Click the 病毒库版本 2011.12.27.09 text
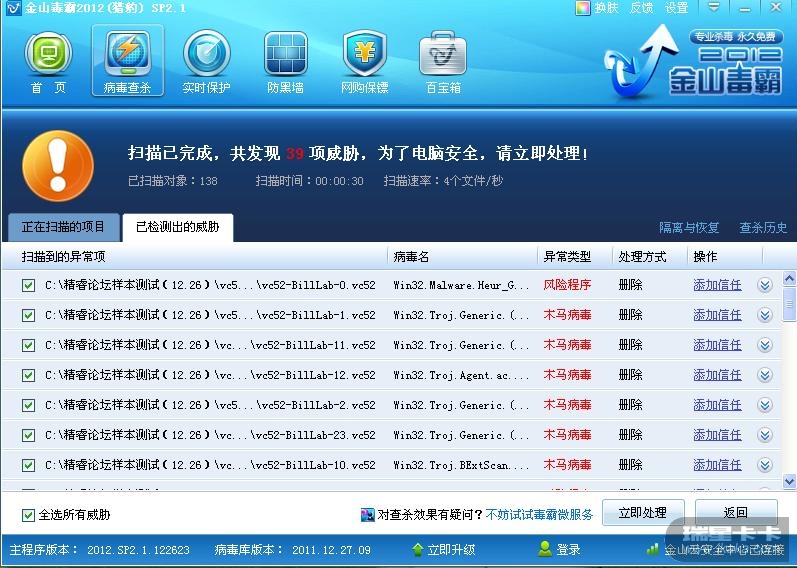 293,550
